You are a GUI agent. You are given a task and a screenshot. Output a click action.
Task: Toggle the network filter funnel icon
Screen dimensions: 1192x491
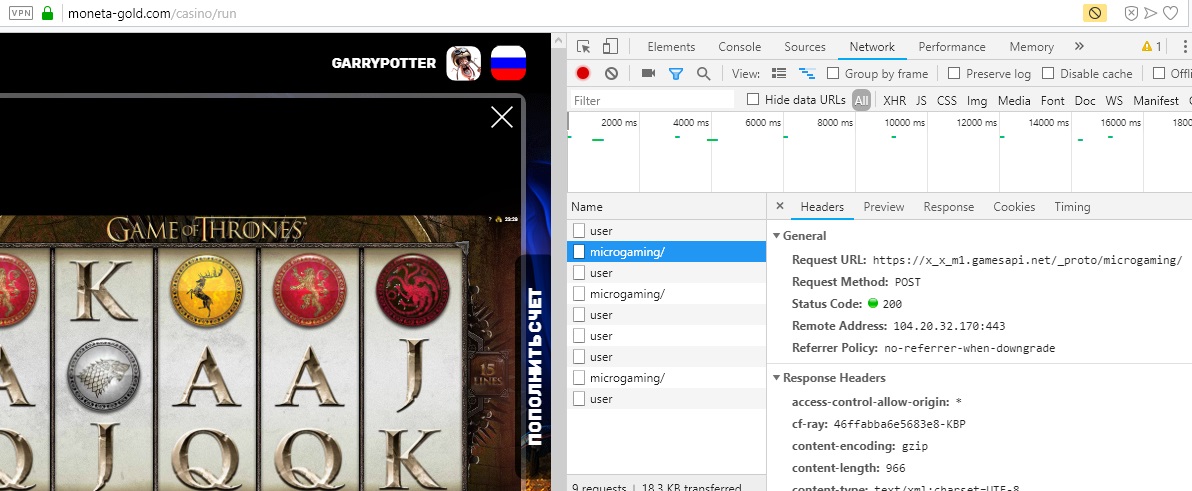click(x=676, y=73)
